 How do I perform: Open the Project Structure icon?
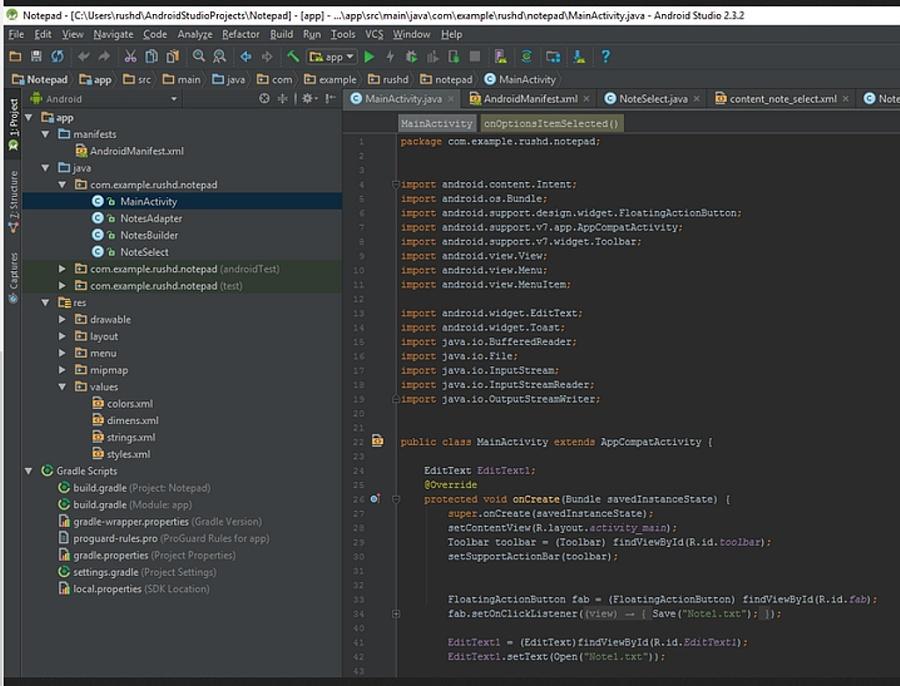coord(553,56)
